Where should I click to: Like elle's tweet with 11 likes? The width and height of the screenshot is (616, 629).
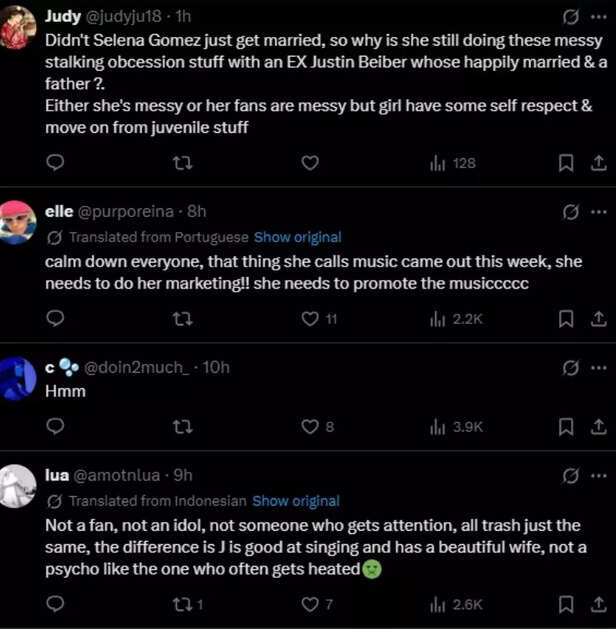[310, 319]
